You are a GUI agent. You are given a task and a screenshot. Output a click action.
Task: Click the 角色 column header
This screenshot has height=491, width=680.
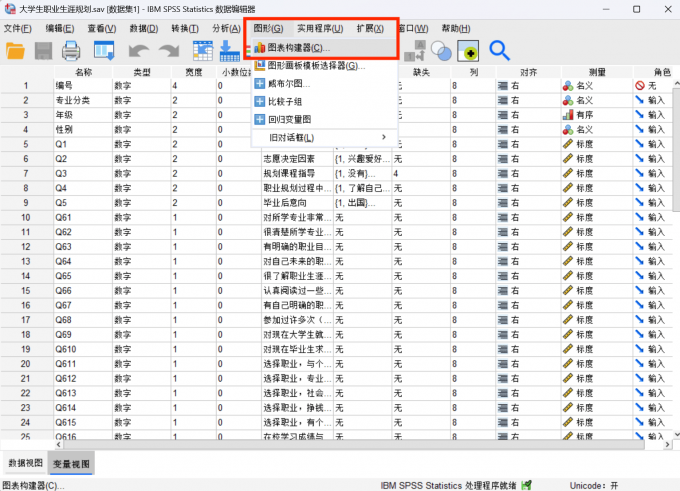(x=657, y=72)
